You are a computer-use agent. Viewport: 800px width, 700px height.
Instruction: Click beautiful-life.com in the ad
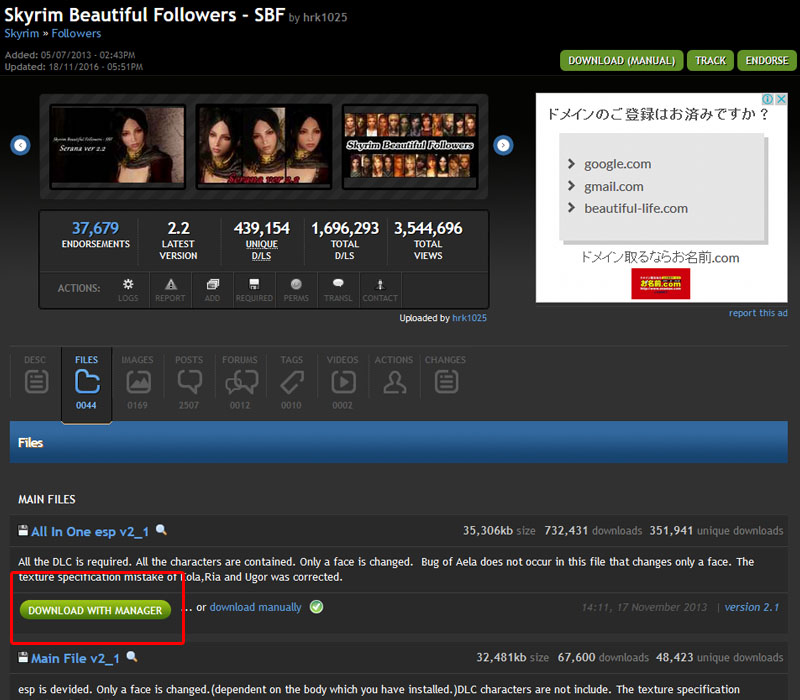pos(636,208)
